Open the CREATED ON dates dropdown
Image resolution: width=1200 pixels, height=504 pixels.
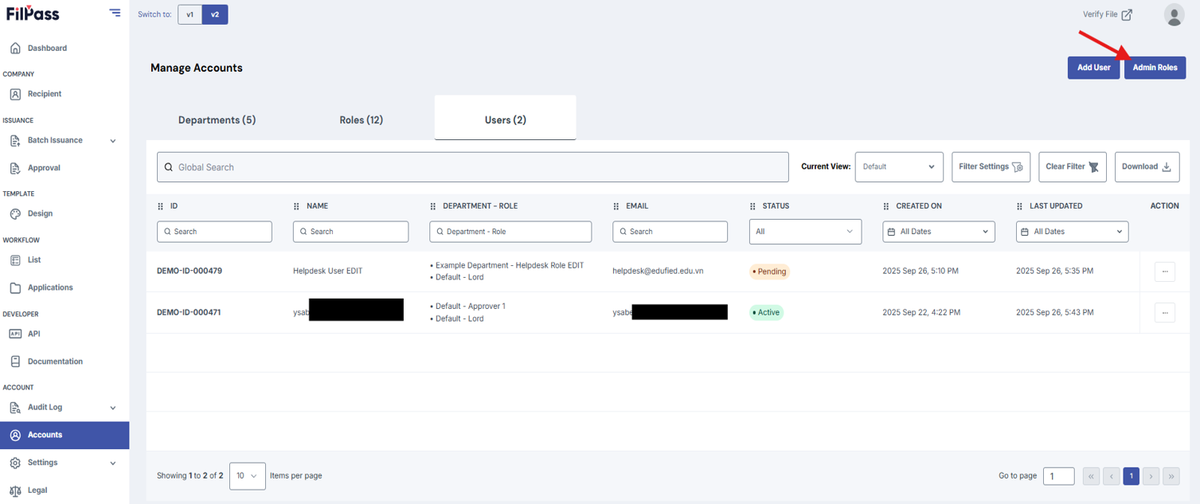pyautogui.click(x=939, y=231)
